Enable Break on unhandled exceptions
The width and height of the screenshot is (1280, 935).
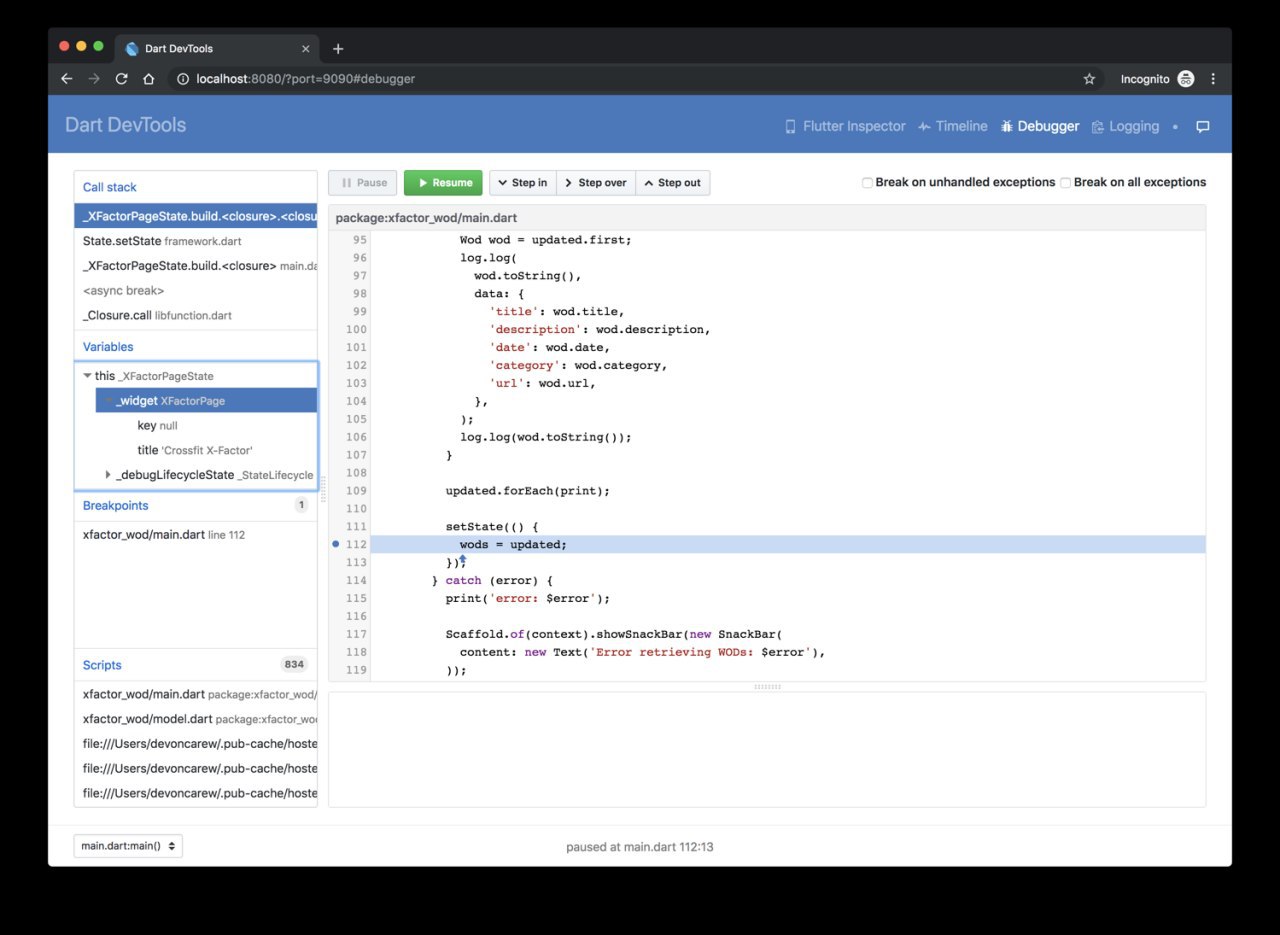click(867, 183)
